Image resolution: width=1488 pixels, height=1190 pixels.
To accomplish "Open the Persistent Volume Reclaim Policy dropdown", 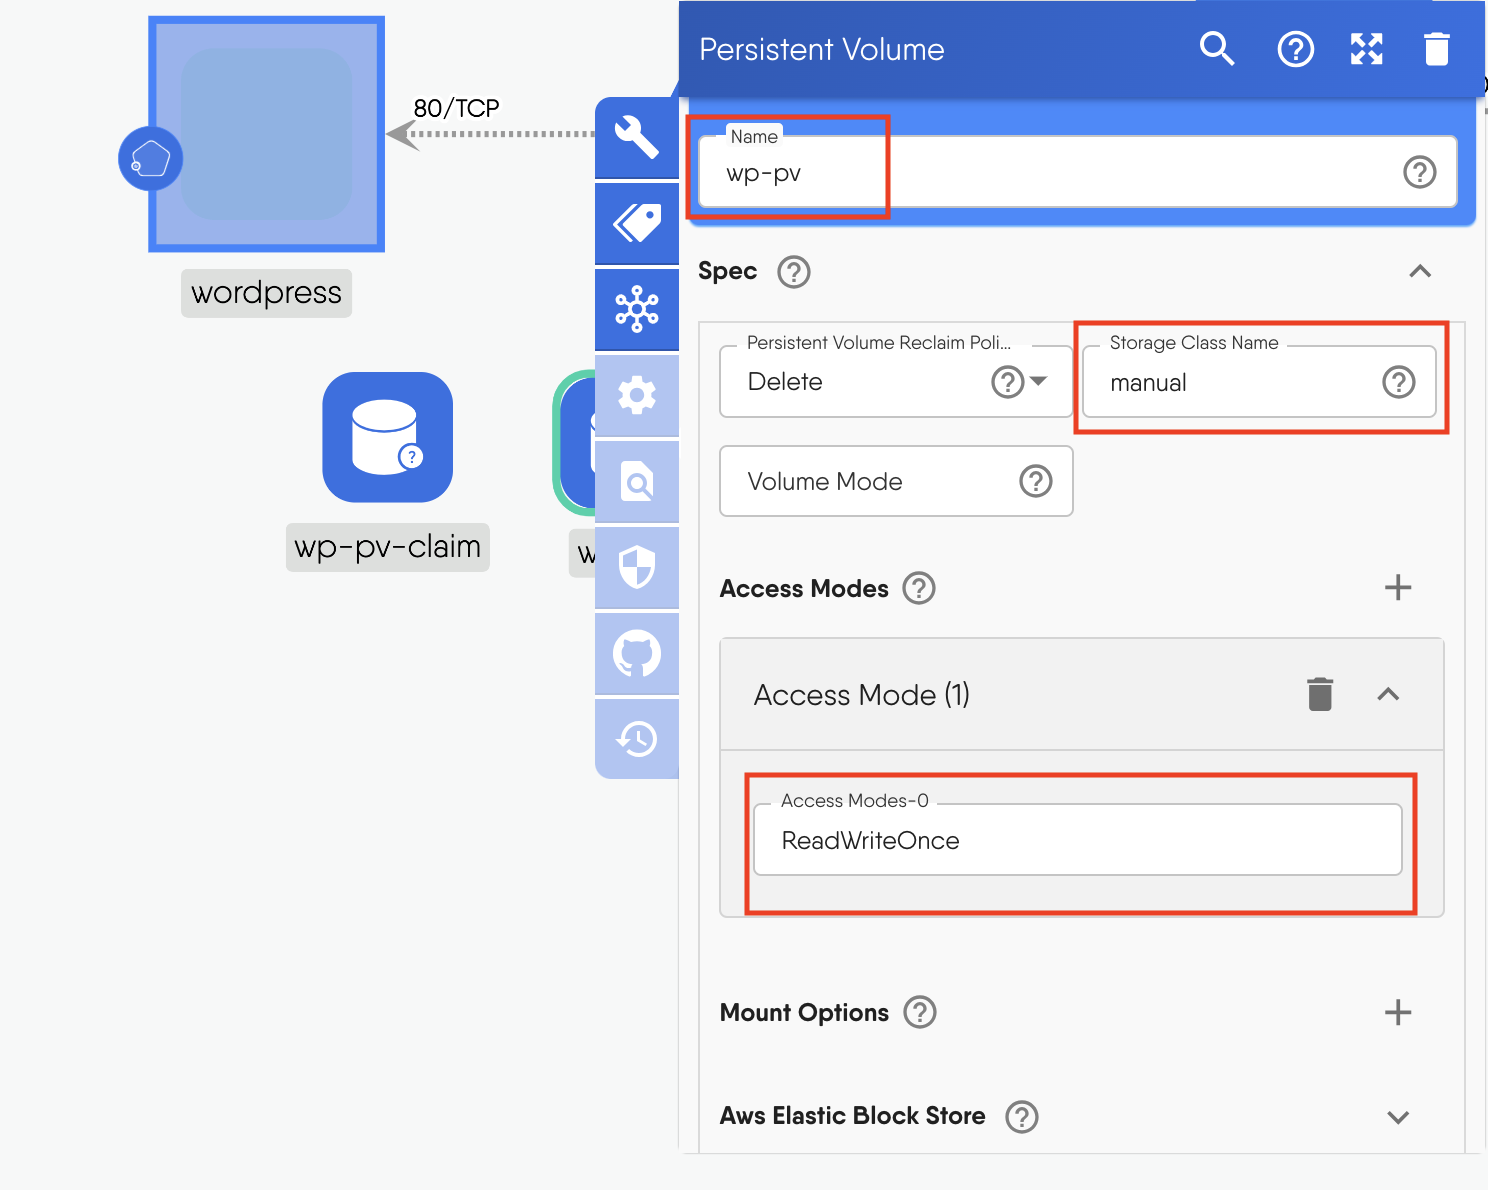I will pyautogui.click(x=1037, y=382).
